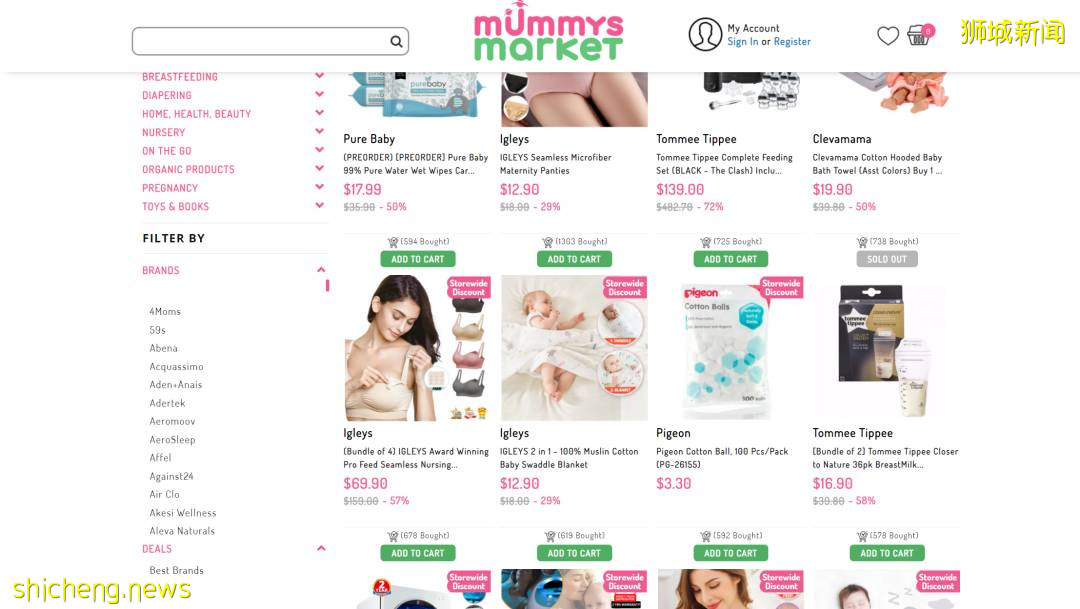Click the My Account avatar icon
Image resolution: width=1080 pixels, height=609 pixels.
point(705,34)
